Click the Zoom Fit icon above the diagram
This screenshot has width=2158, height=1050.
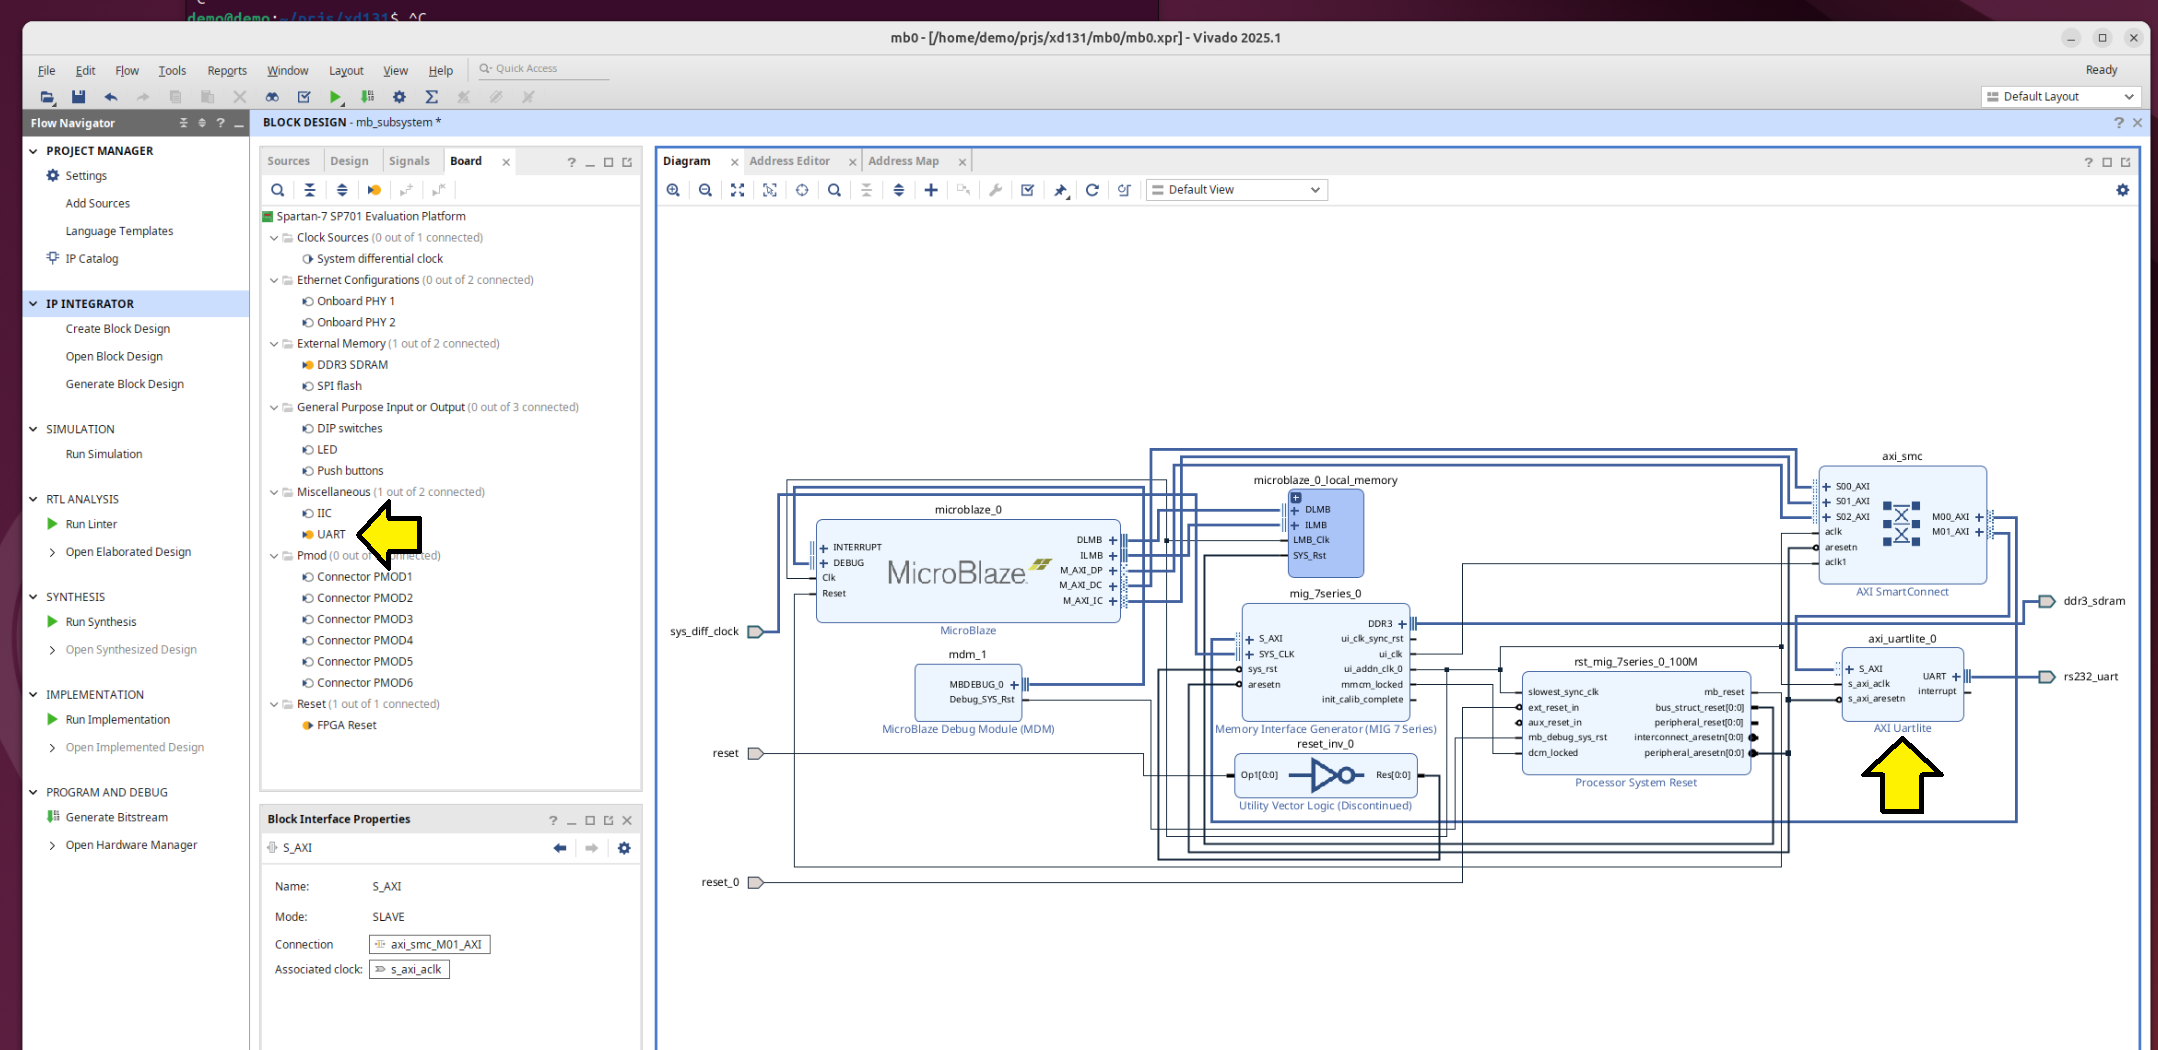pyautogui.click(x=738, y=189)
